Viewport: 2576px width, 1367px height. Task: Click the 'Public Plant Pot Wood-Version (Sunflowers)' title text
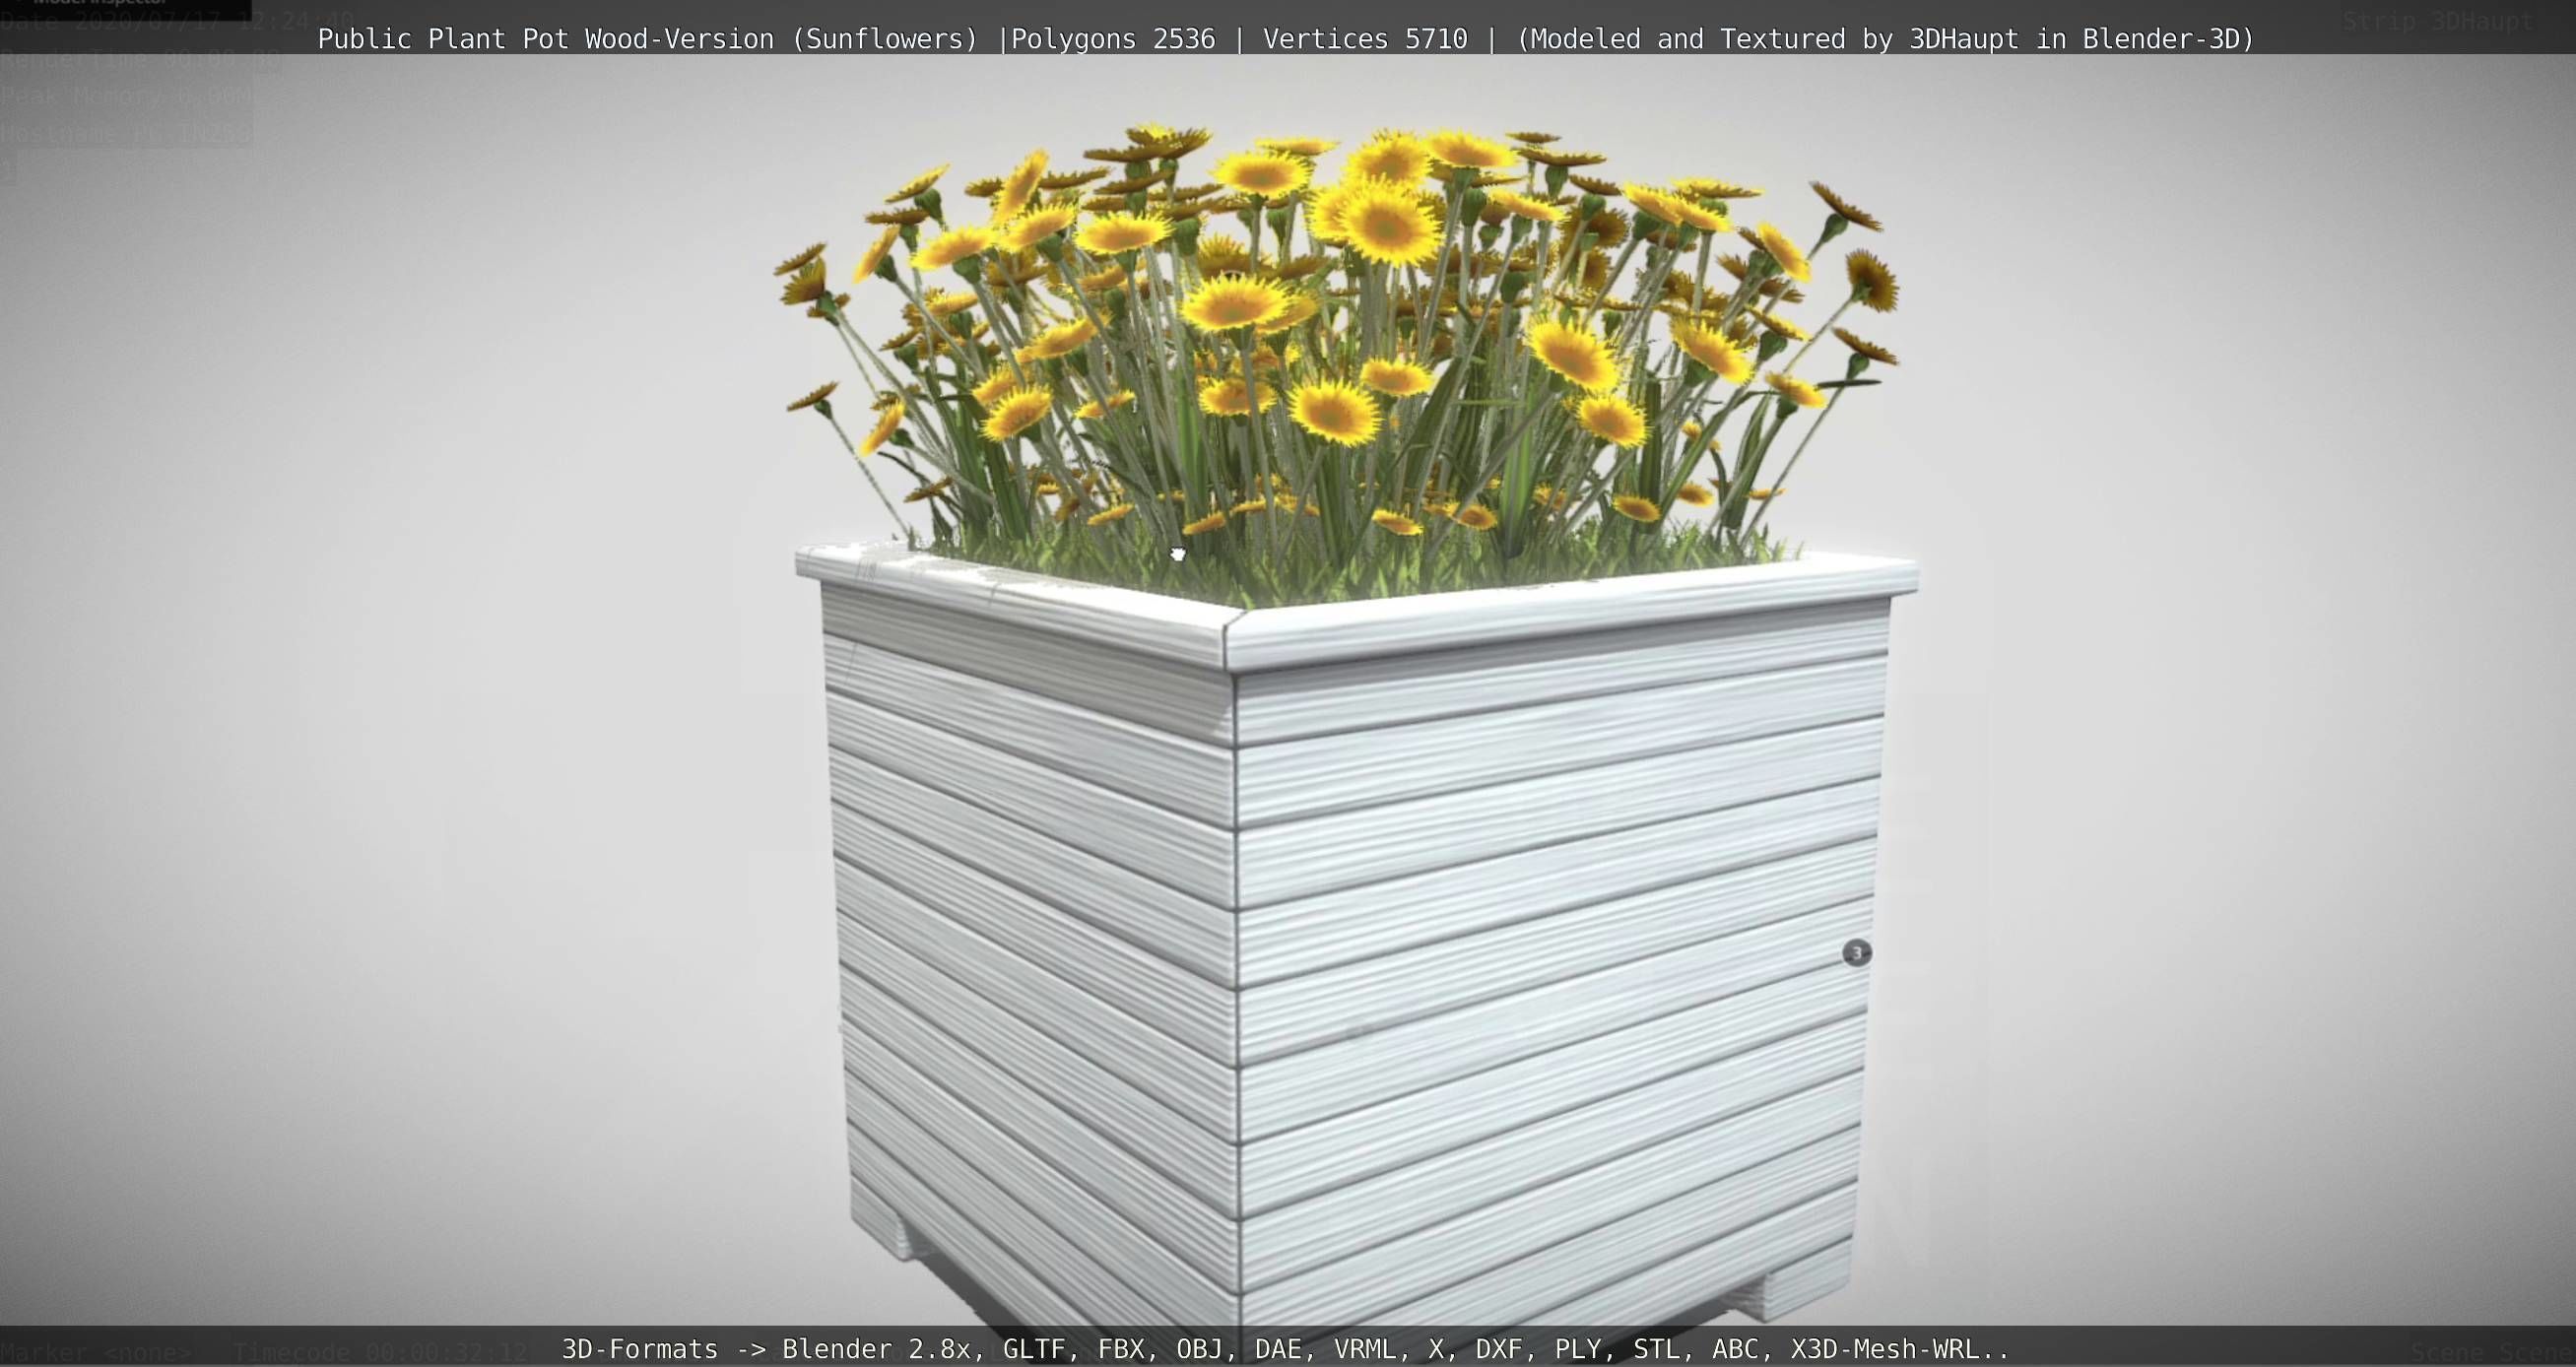click(x=647, y=39)
